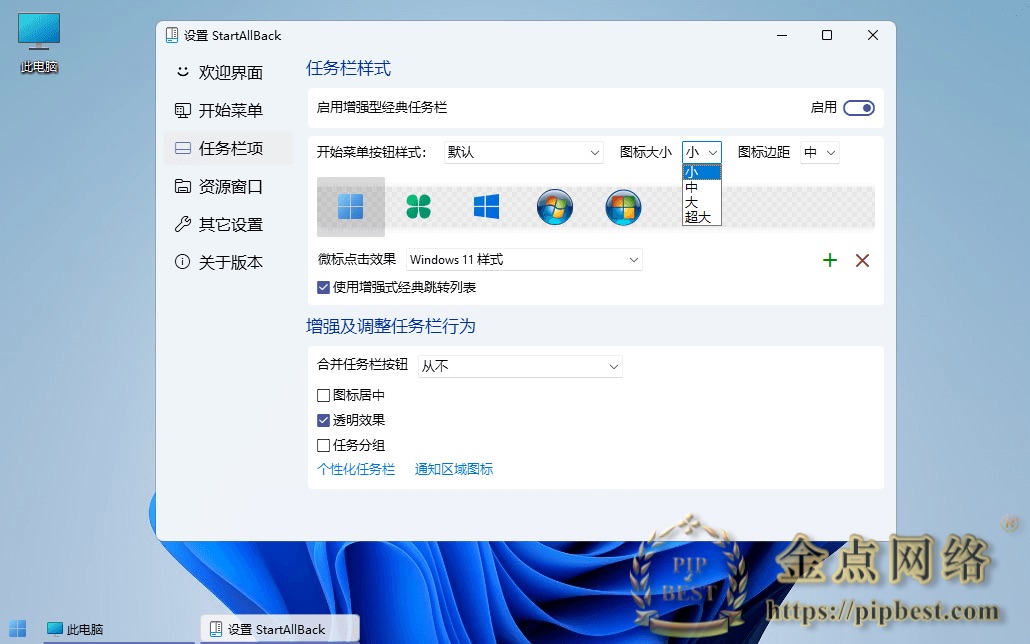
Task: Choose 超大 in the icon size list
Action: 702,218
